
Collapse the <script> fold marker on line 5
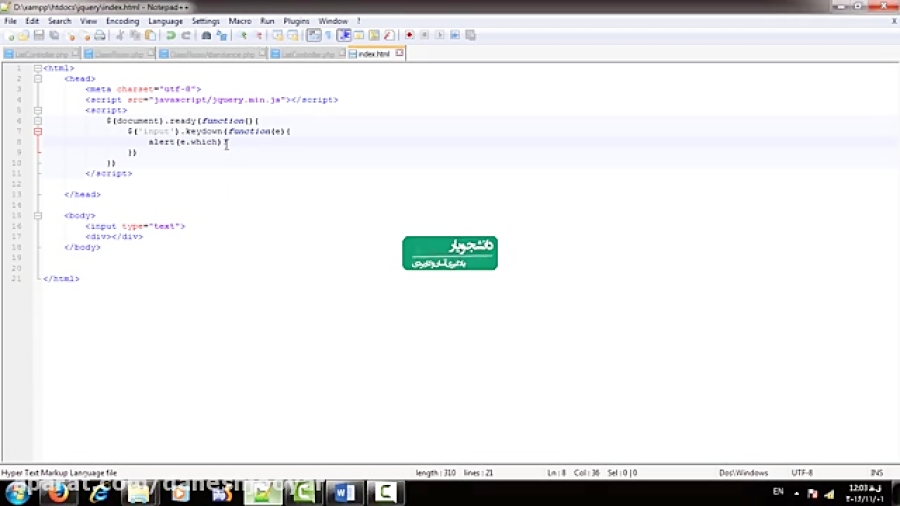click(x=38, y=110)
